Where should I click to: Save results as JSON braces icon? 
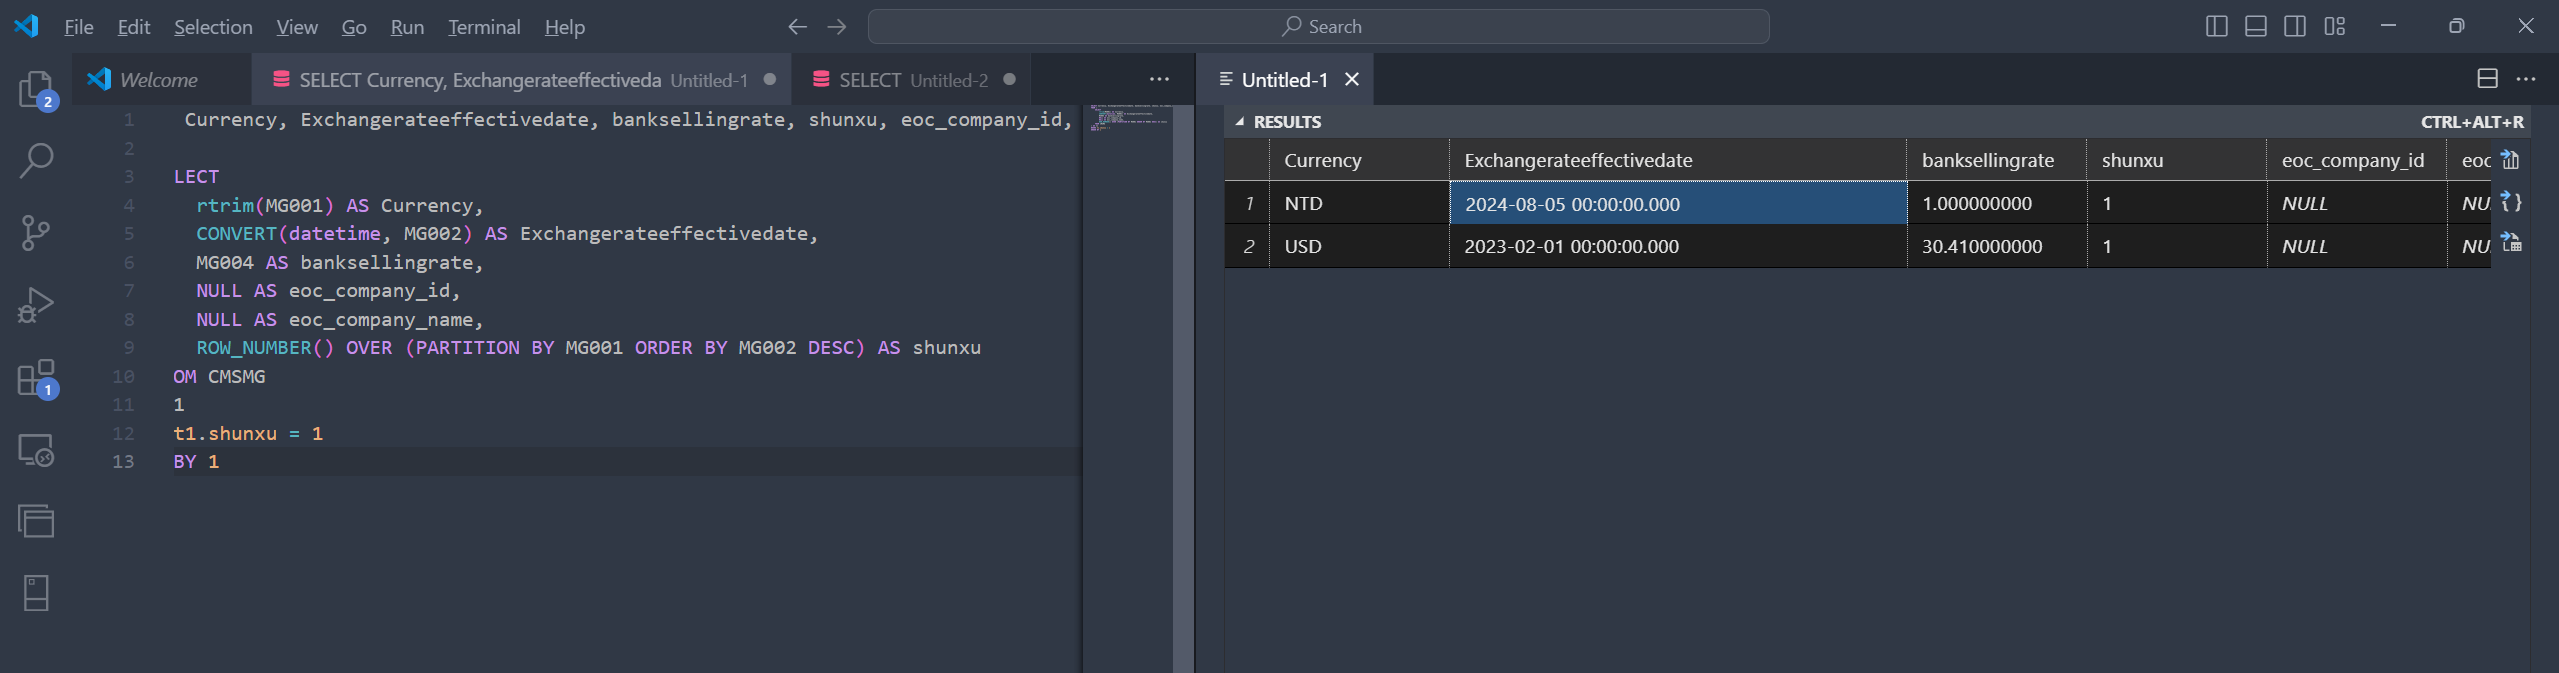click(2510, 201)
